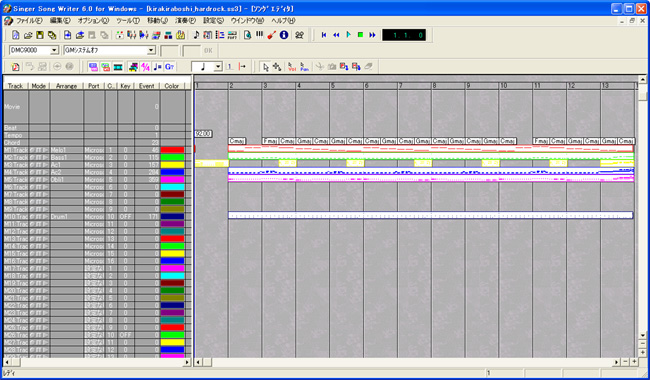The image size is (650, 380).
Task: Click the rewind double-arrow button
Action: 336,35
